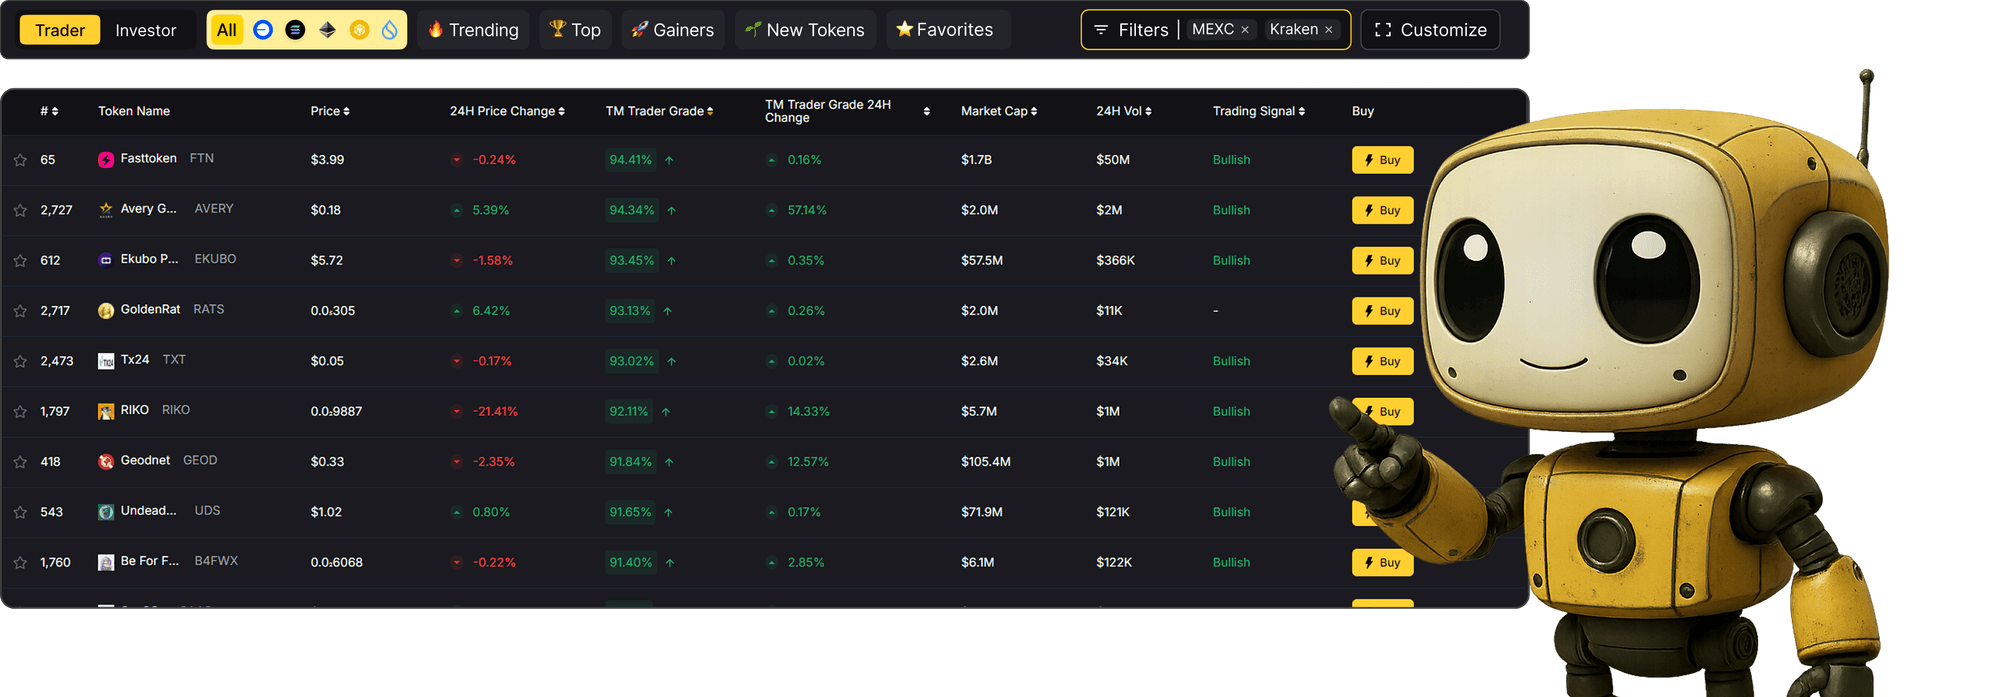Sort by 24H Price Change column
2000x697 pixels.
pyautogui.click(x=507, y=111)
